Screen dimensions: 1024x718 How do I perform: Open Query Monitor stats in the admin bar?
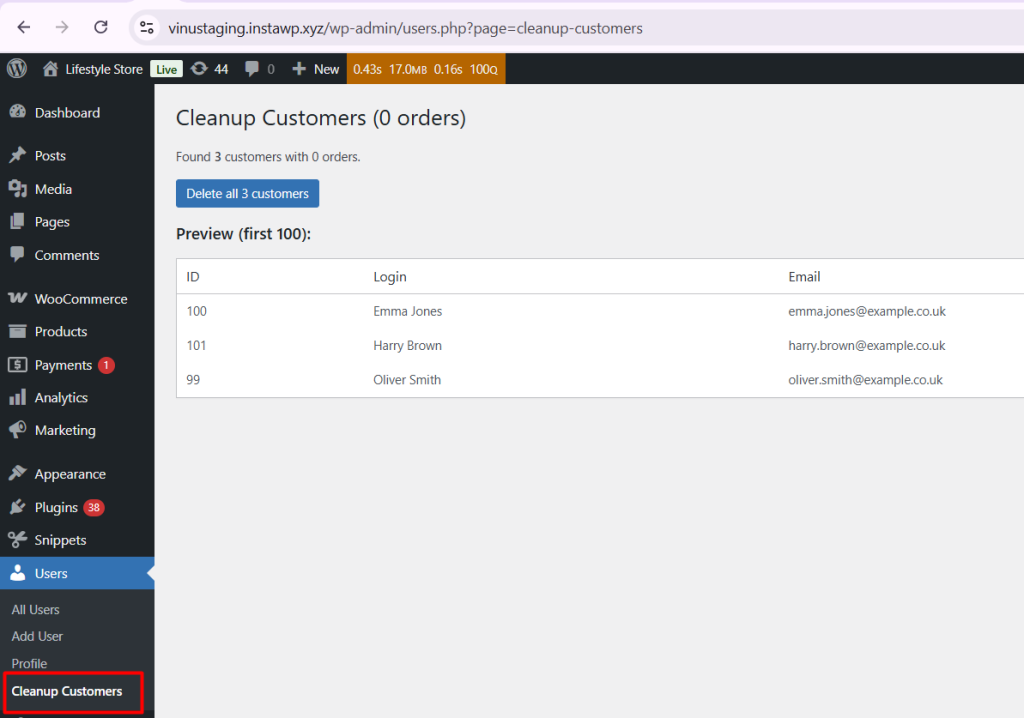tap(425, 68)
